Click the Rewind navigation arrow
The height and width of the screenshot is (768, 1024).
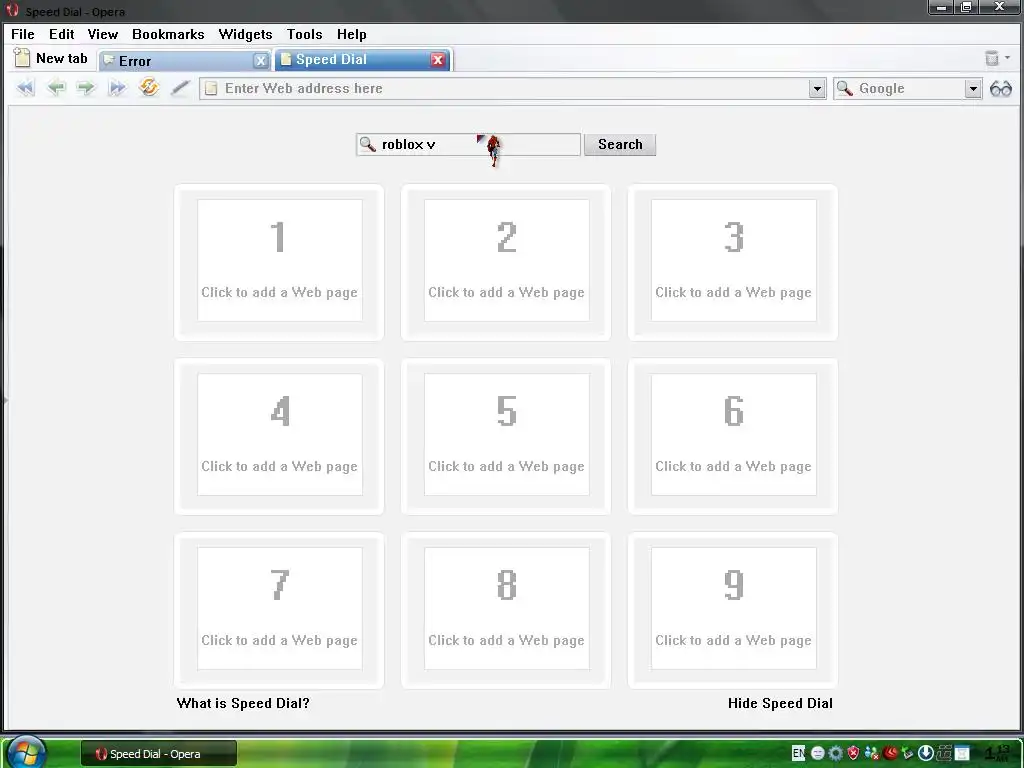click(x=25, y=88)
